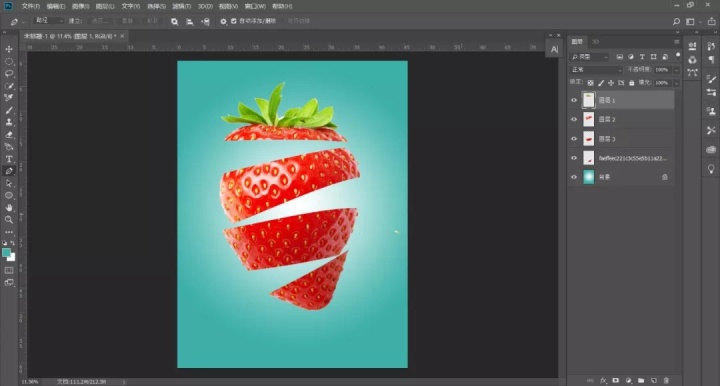Screen dimensions: 720x386
Task: Select the Move tool
Action: pos(9,49)
